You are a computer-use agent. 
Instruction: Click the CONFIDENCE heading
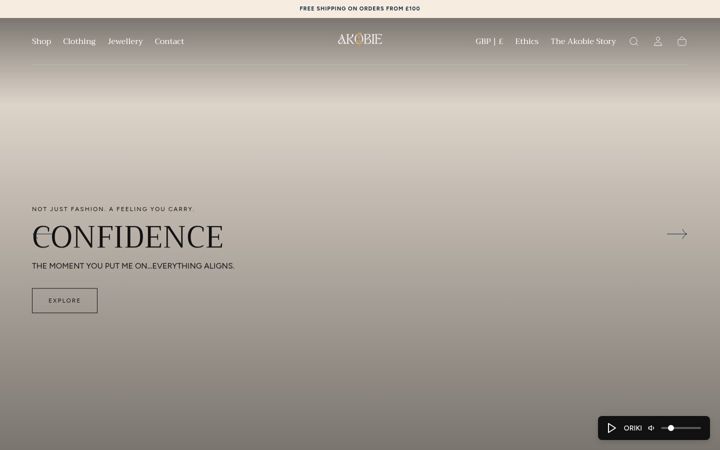[128, 237]
